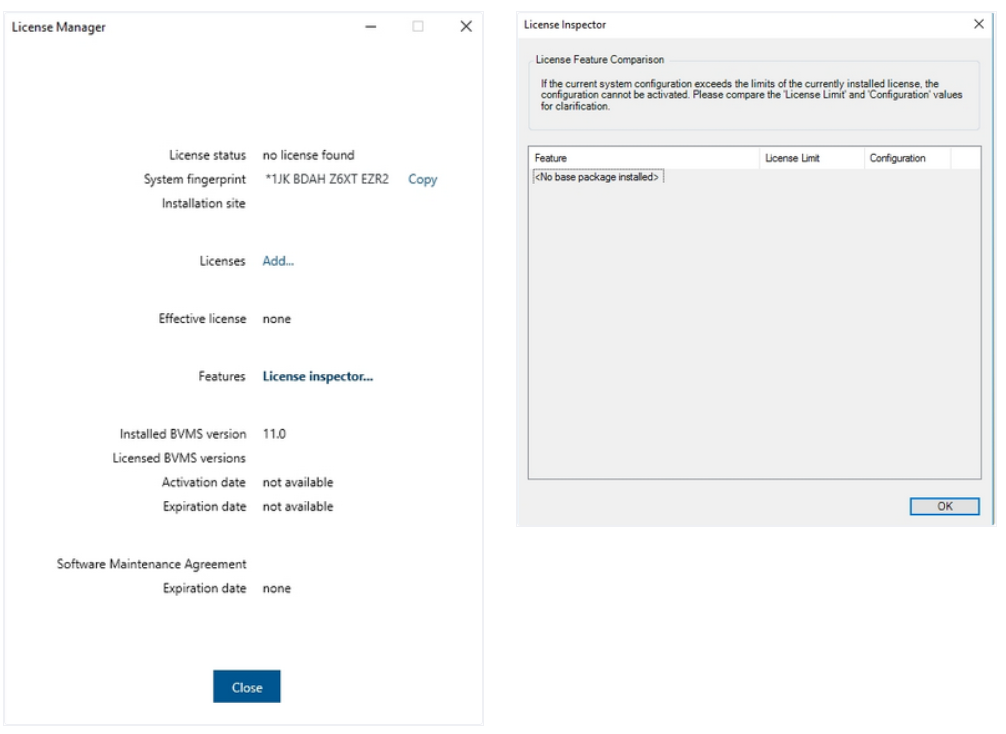Click the License Inspector window title
This screenshot has width=1006, height=734.
(565, 25)
